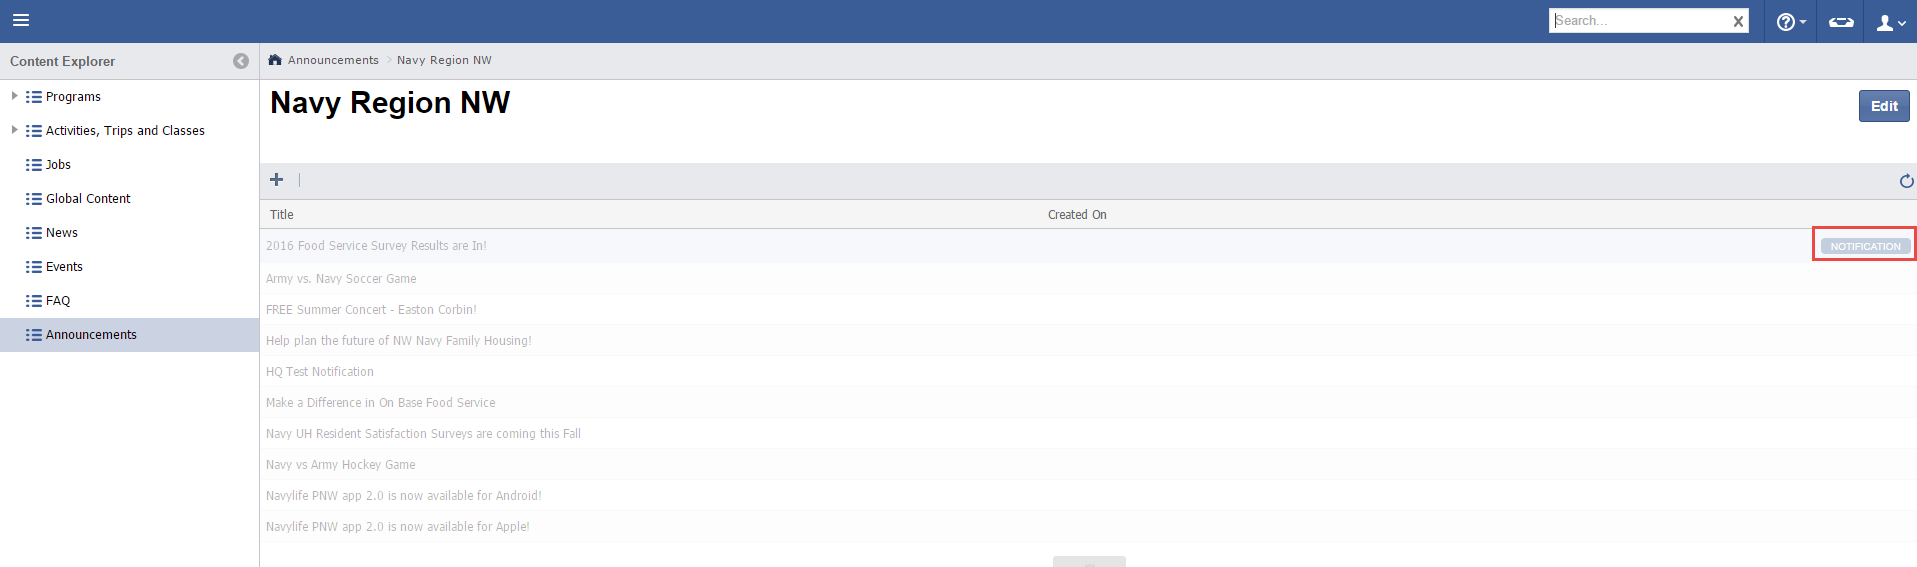Open the help menu dropdown
This screenshot has height=567, width=1917.
pos(1790,22)
